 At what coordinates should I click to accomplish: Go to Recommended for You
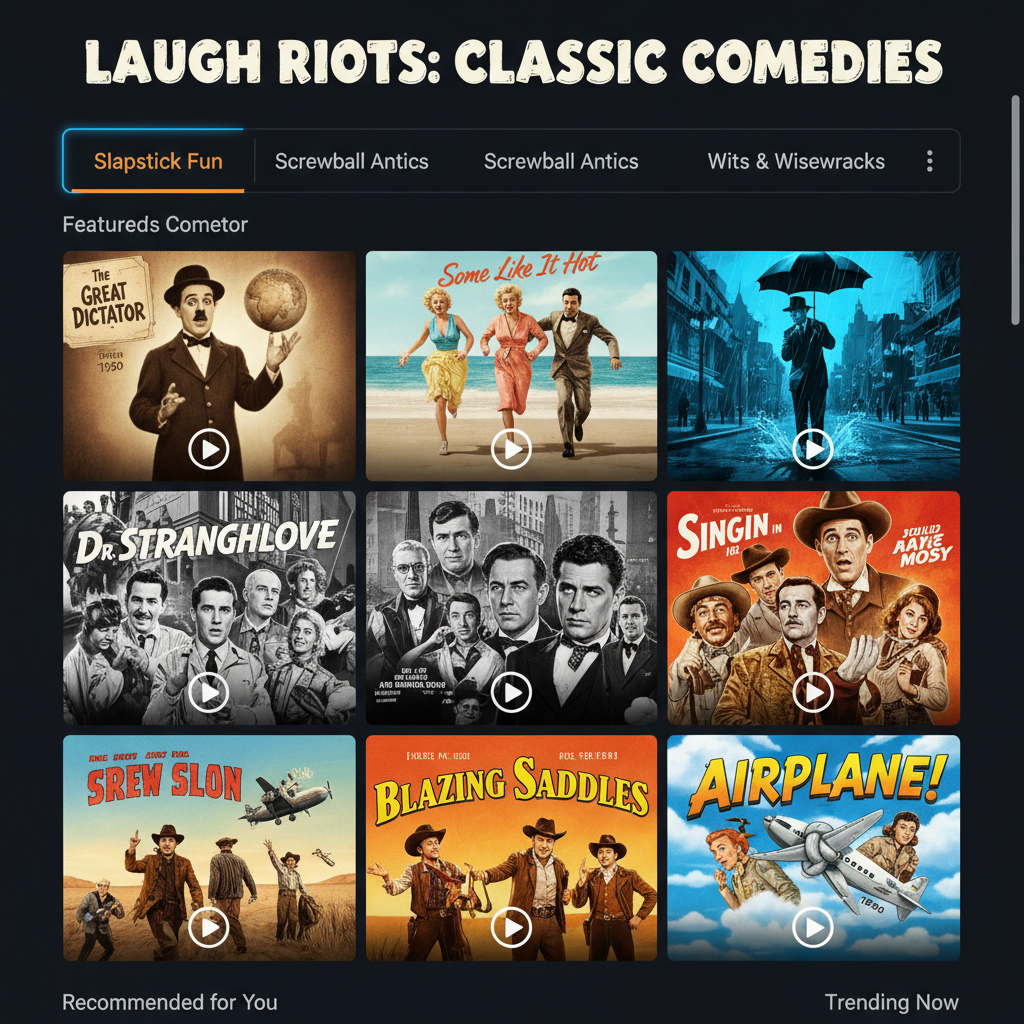(170, 1002)
